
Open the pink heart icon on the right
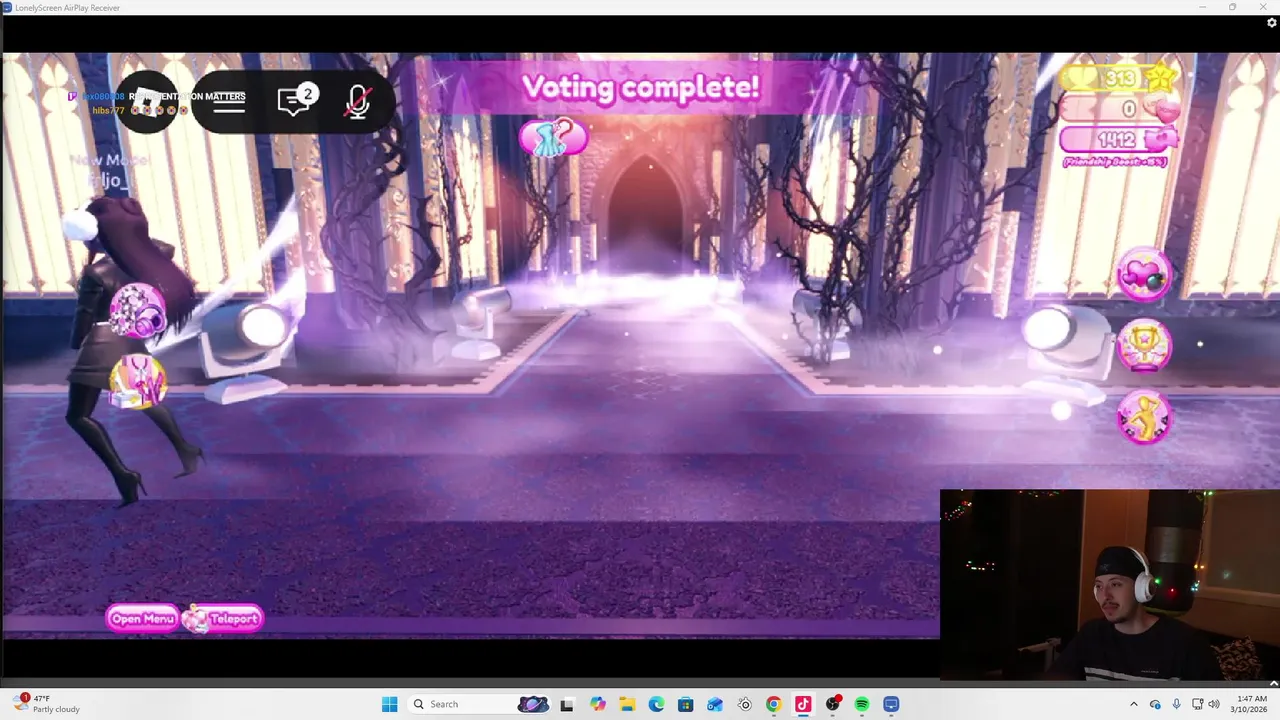1144,275
